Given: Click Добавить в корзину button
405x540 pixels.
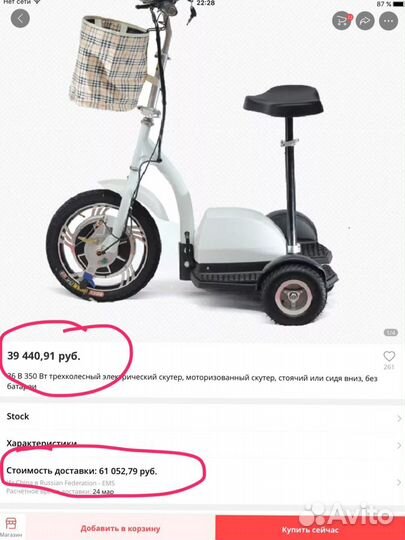Looking at the screenshot, I should tap(120, 528).
